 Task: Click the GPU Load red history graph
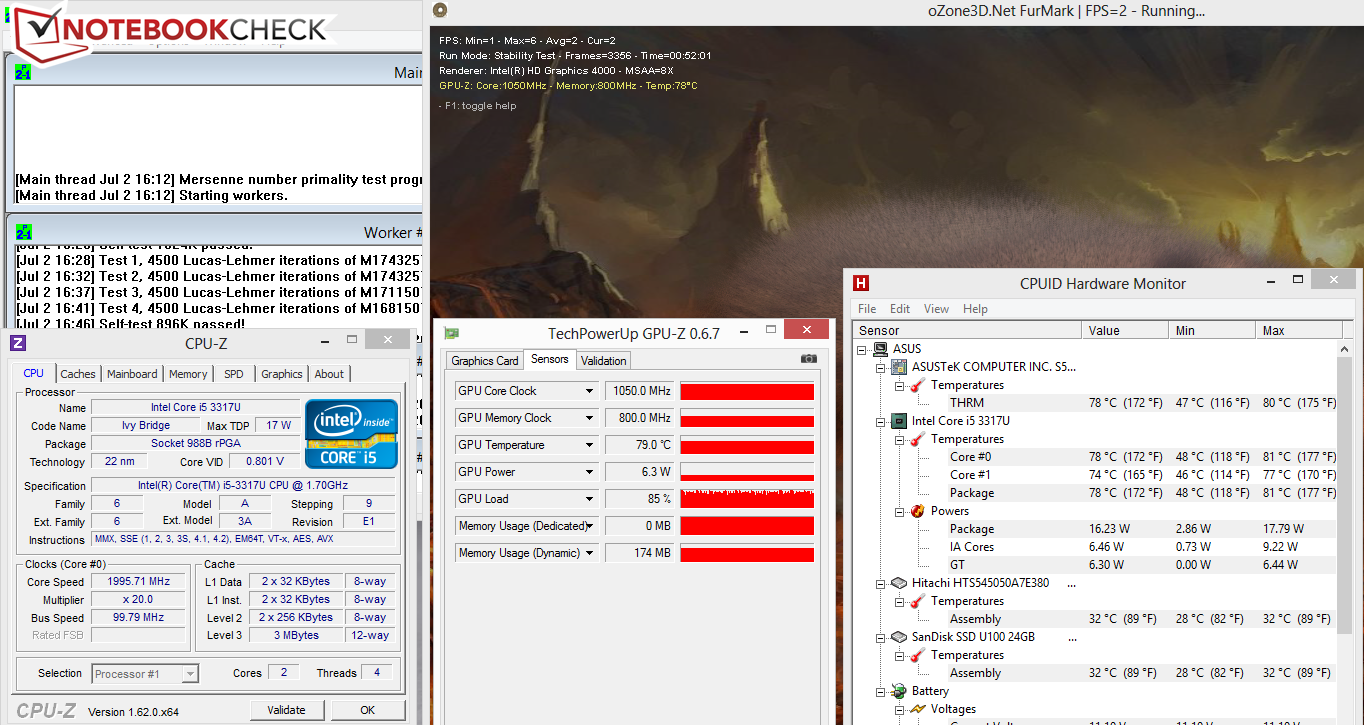pos(747,499)
